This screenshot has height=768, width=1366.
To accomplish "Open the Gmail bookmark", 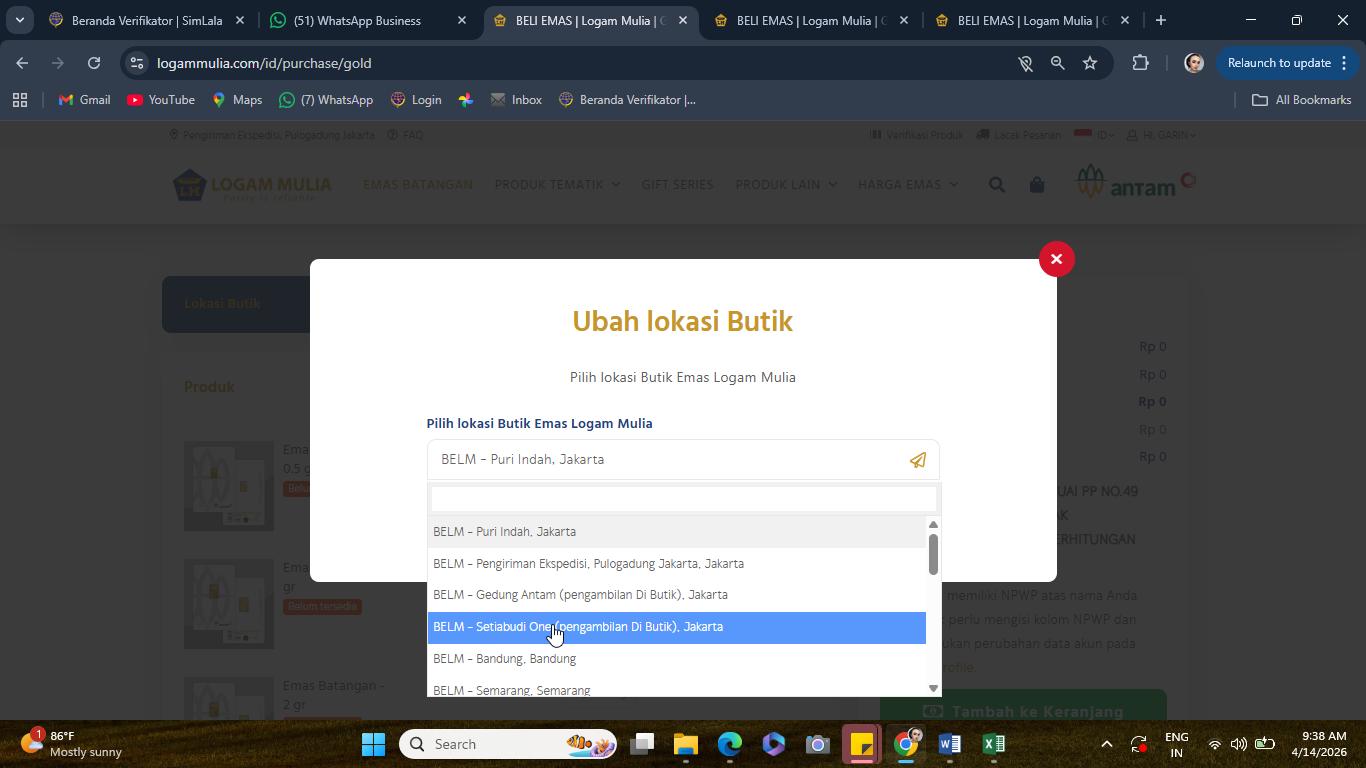I will (84, 100).
